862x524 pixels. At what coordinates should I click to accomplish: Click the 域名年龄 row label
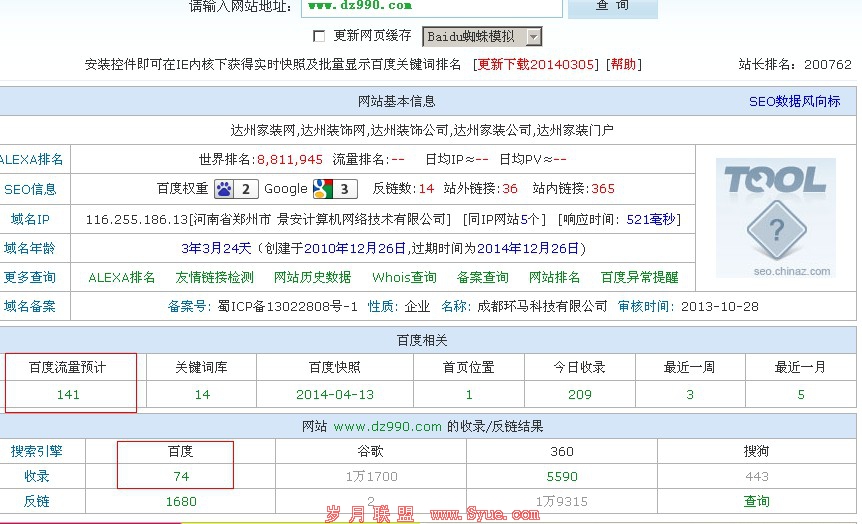point(30,249)
